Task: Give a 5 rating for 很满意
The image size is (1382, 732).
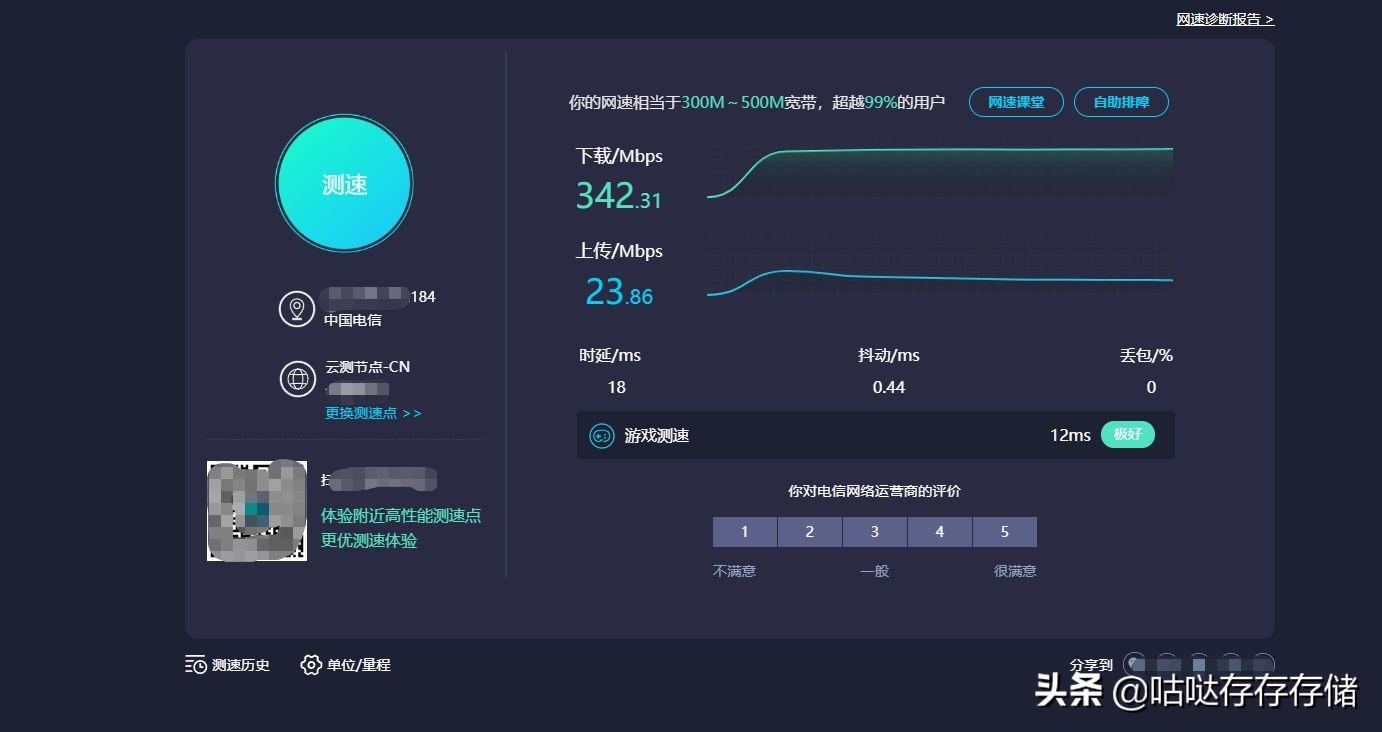Action: click(1004, 531)
